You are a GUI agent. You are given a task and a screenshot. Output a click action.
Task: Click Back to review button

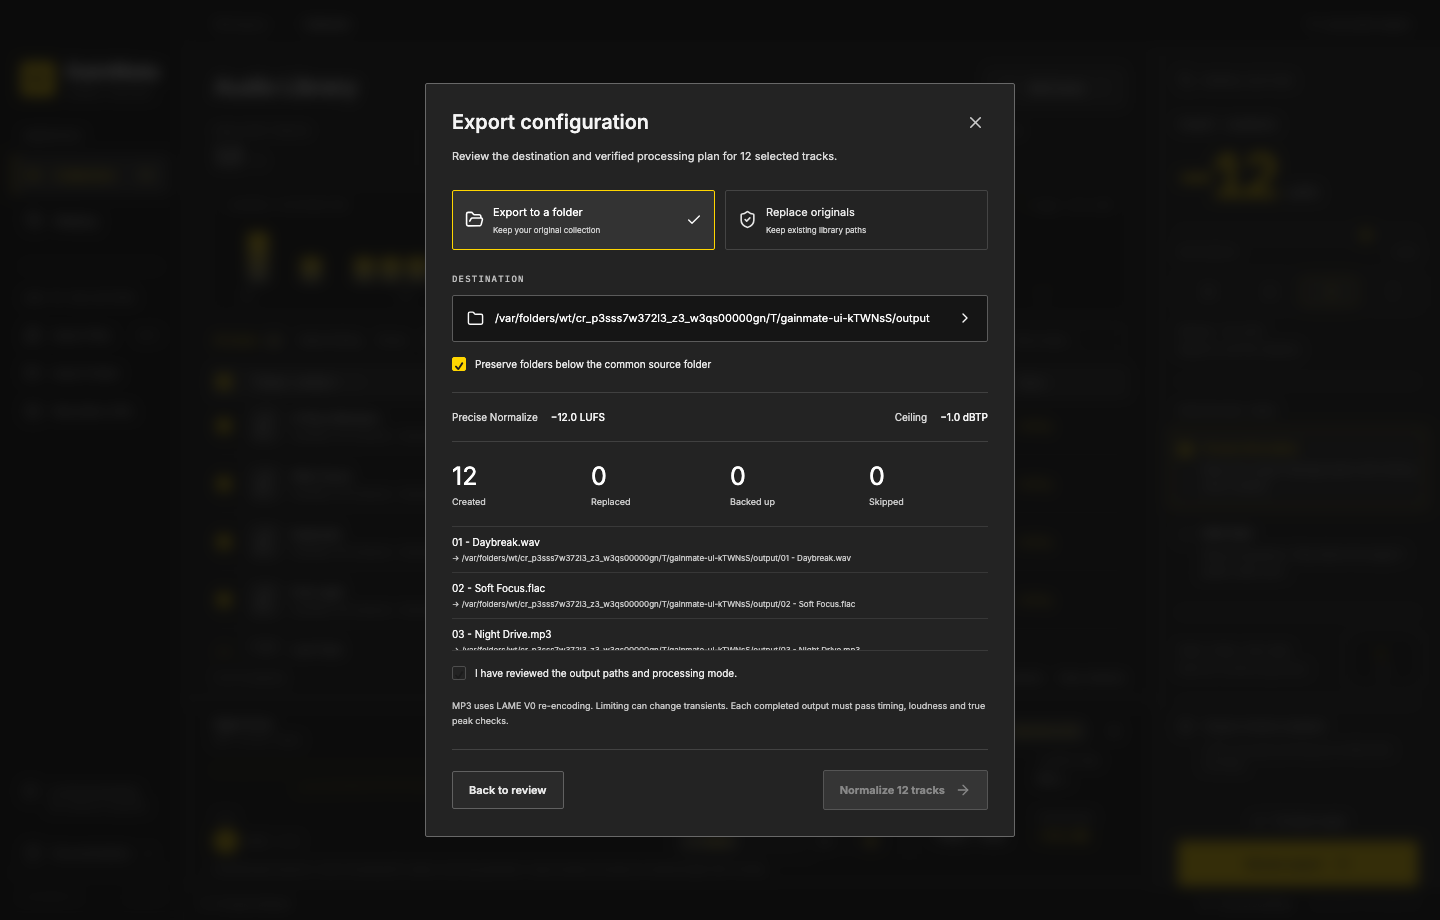tap(508, 790)
